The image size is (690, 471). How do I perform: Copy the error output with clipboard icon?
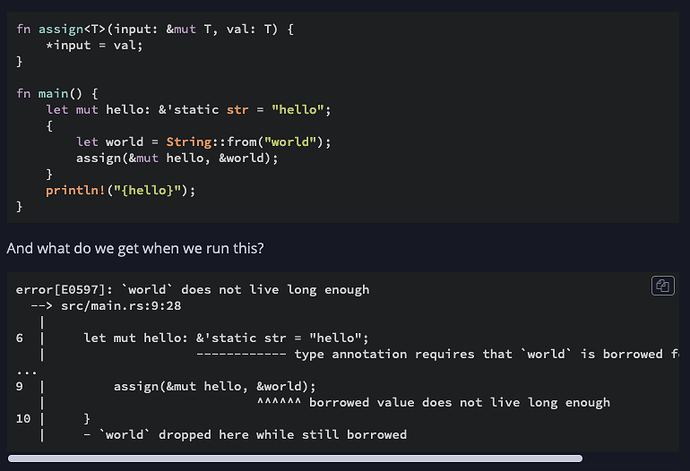662,286
